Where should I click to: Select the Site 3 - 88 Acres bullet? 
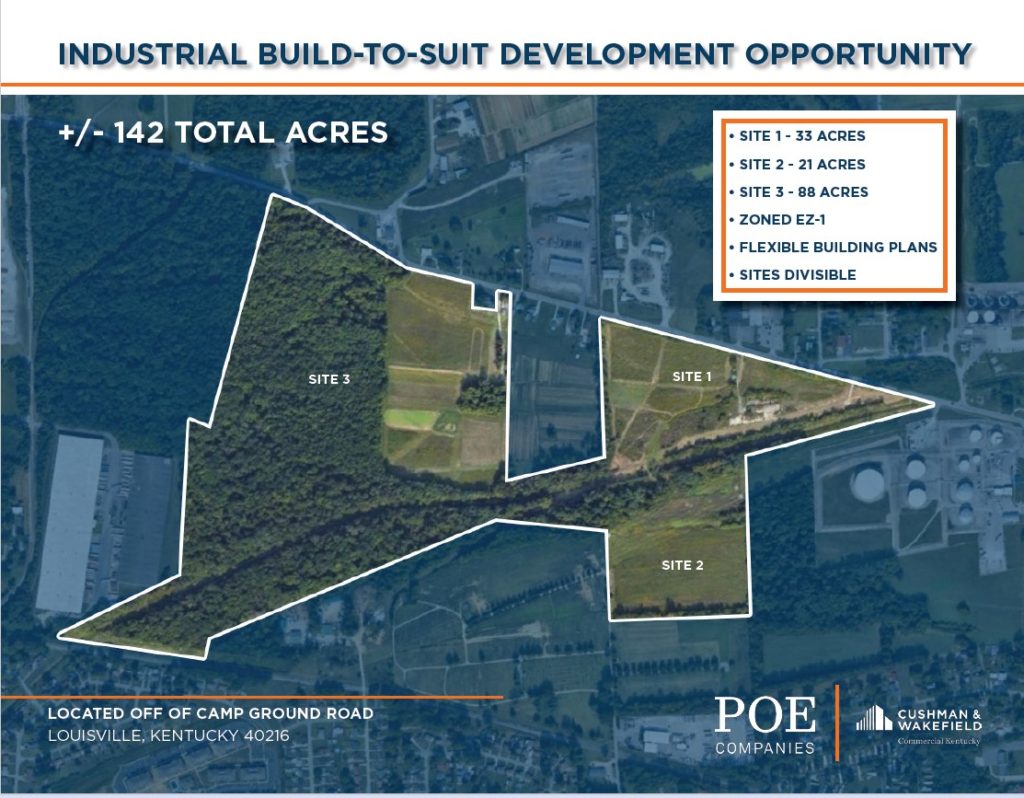(799, 192)
